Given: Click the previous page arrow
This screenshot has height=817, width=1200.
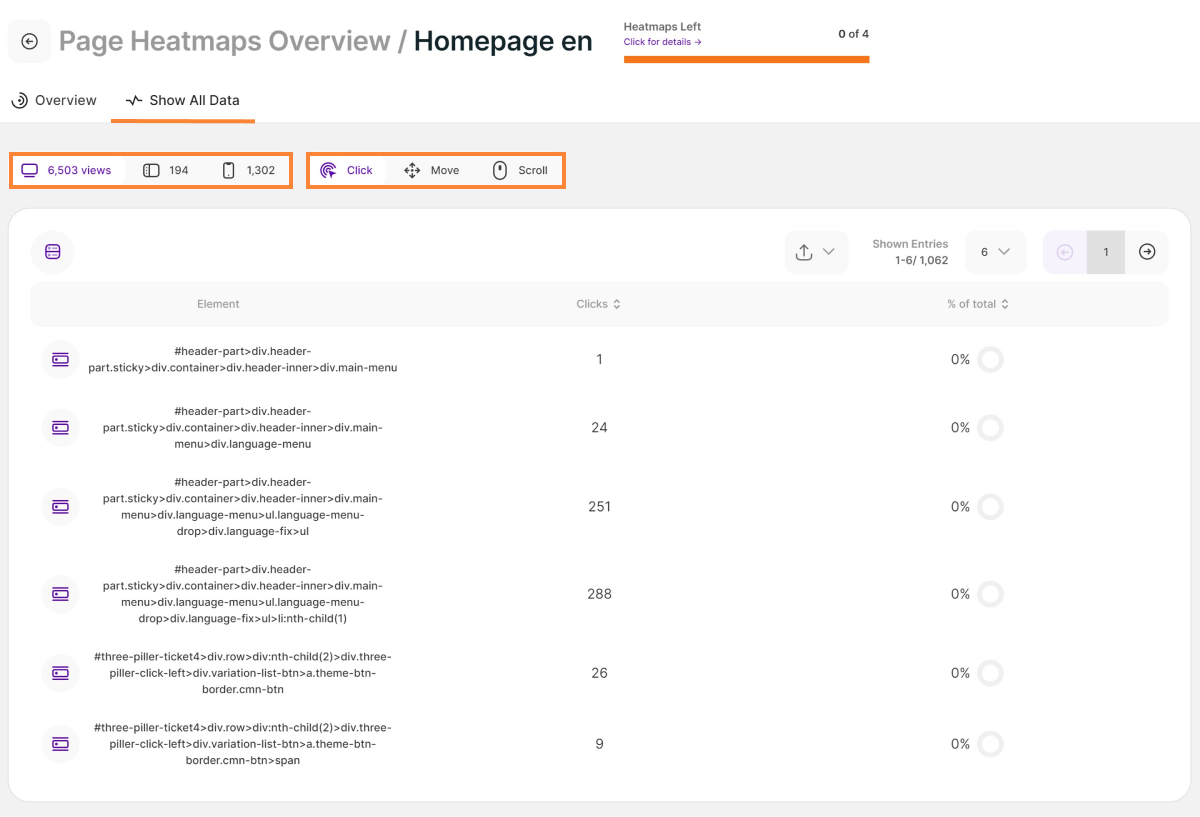Looking at the screenshot, I should coord(1065,252).
